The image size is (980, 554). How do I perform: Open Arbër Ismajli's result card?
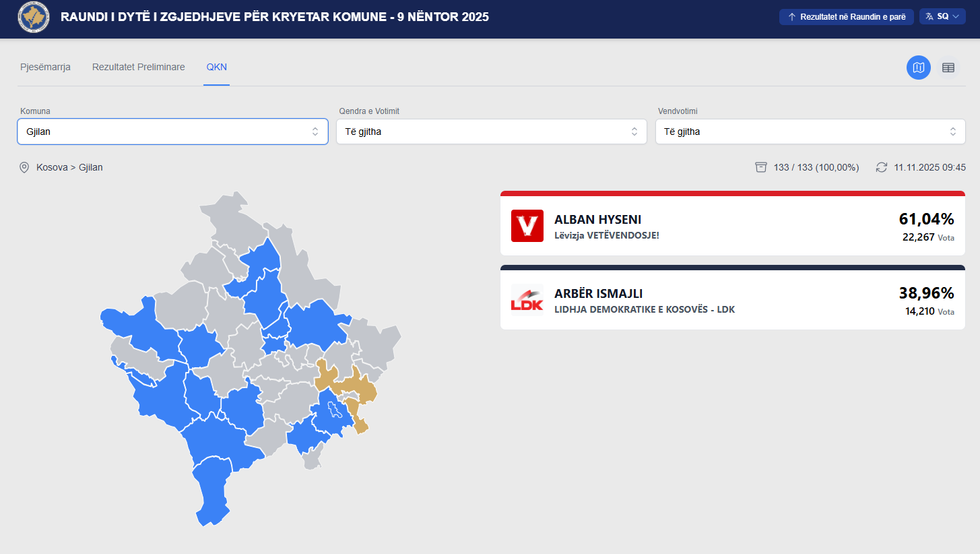[x=732, y=300]
